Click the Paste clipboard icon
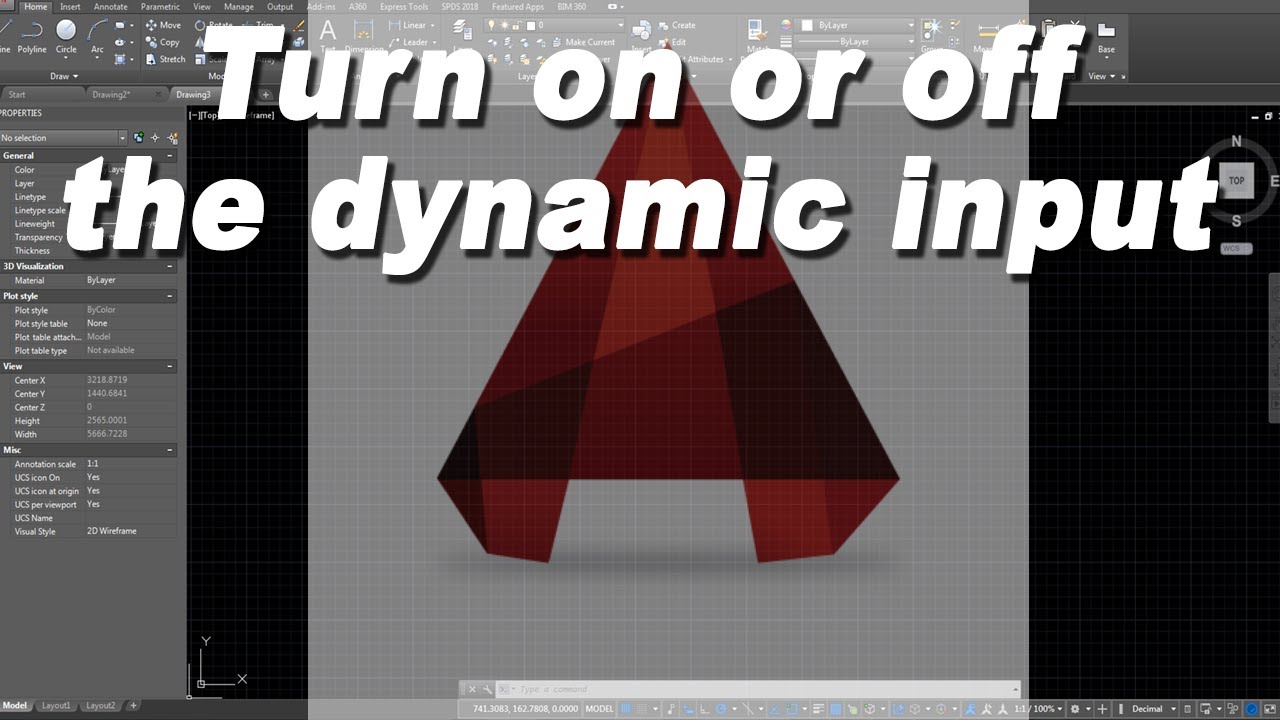1280x720 pixels. pos(1048,30)
